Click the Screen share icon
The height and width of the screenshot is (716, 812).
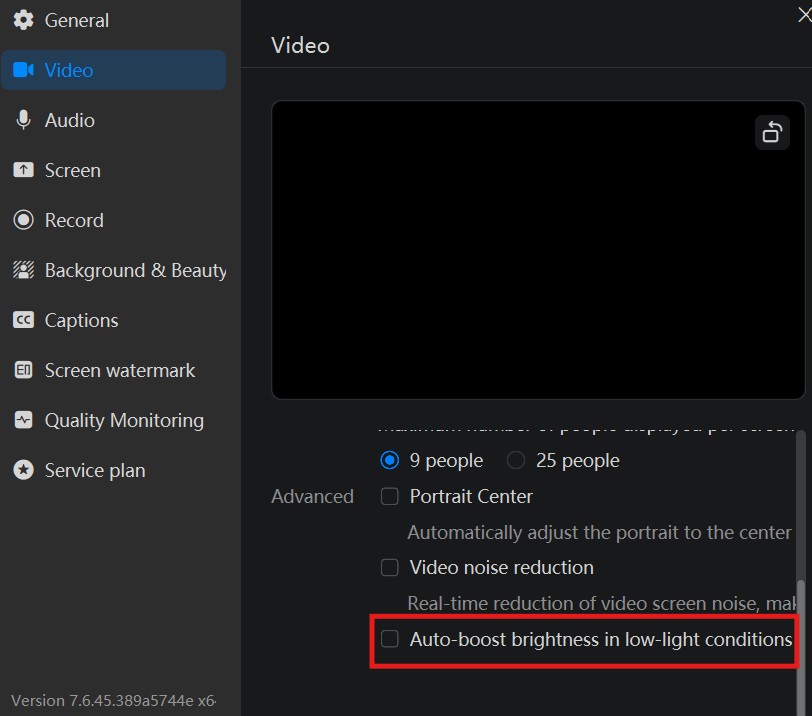click(23, 170)
